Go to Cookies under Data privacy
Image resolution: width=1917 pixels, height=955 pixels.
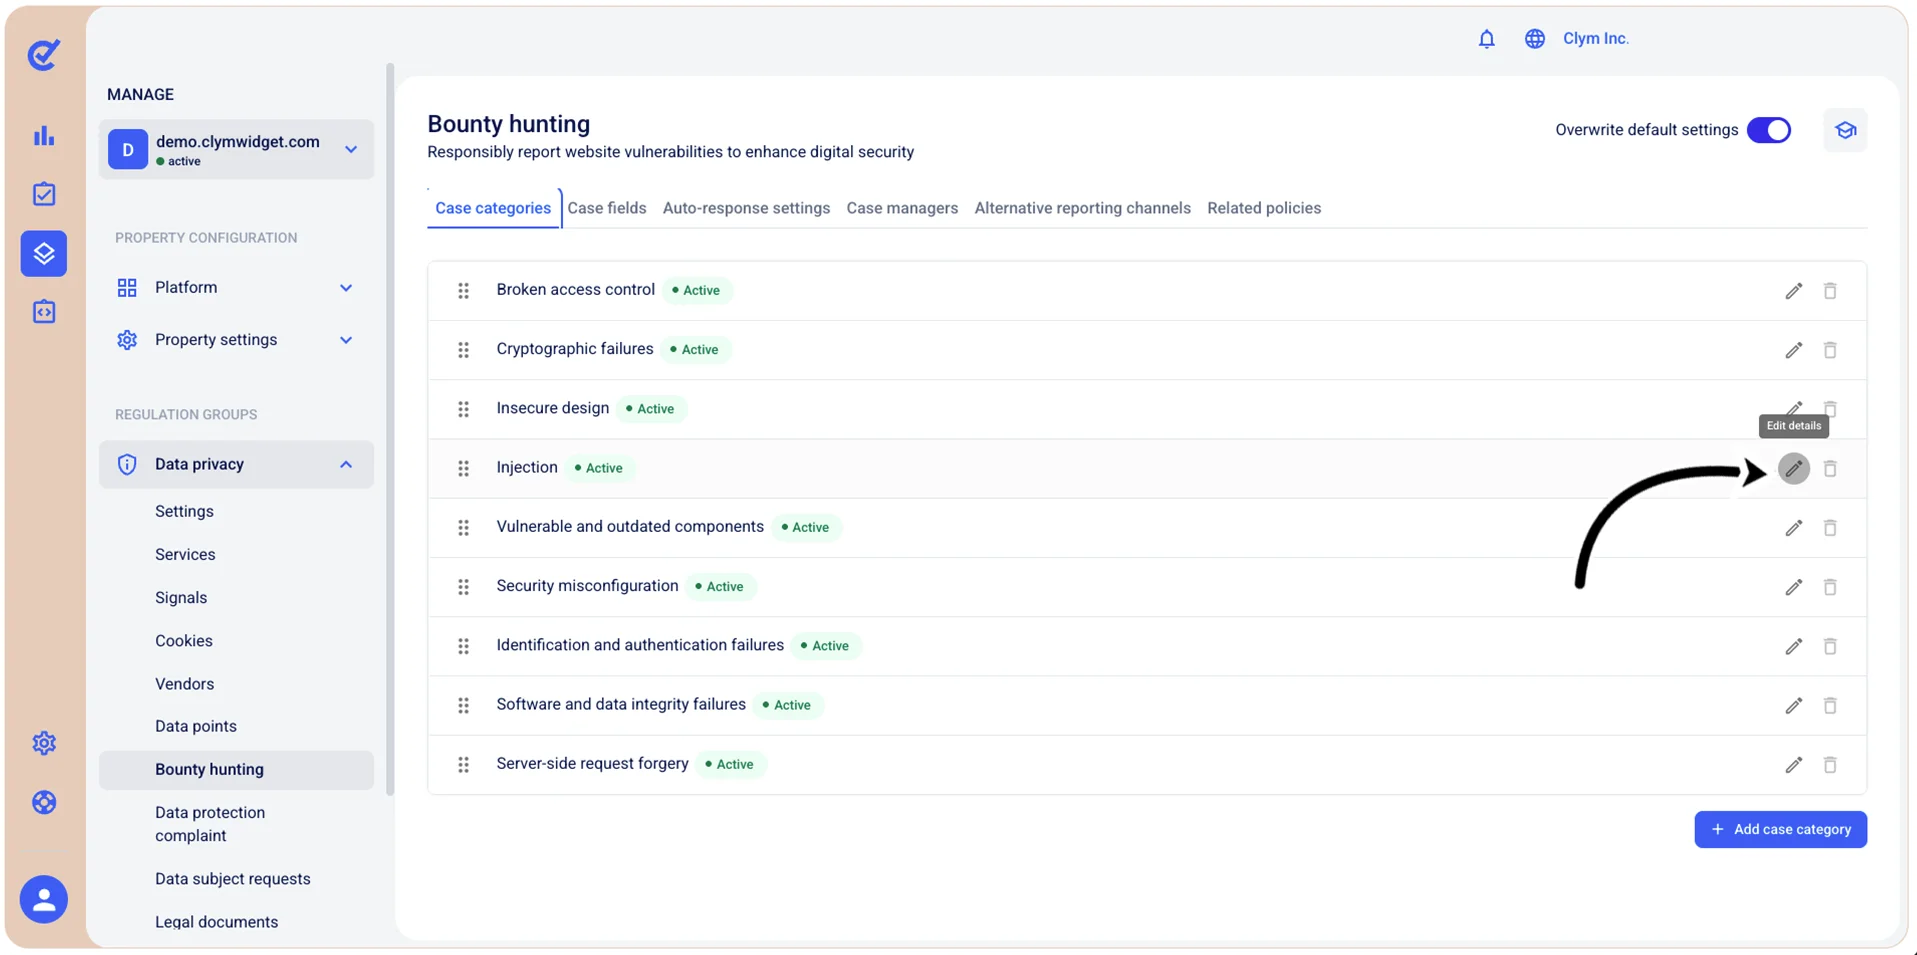[x=184, y=641]
